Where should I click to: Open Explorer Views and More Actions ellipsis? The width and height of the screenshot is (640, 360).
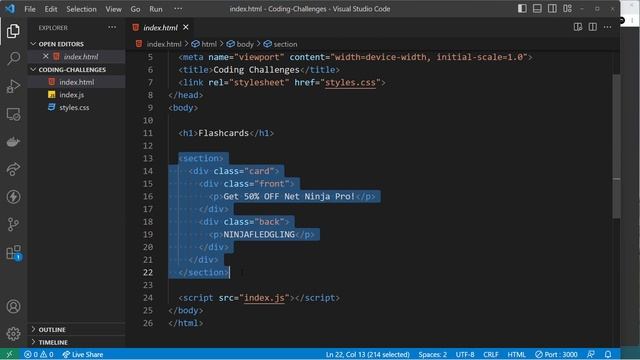(x=112, y=28)
